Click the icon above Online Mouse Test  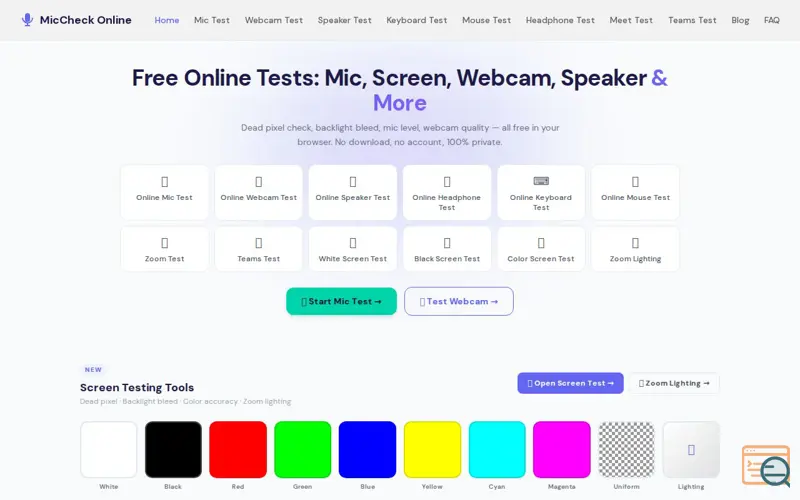tap(635, 182)
